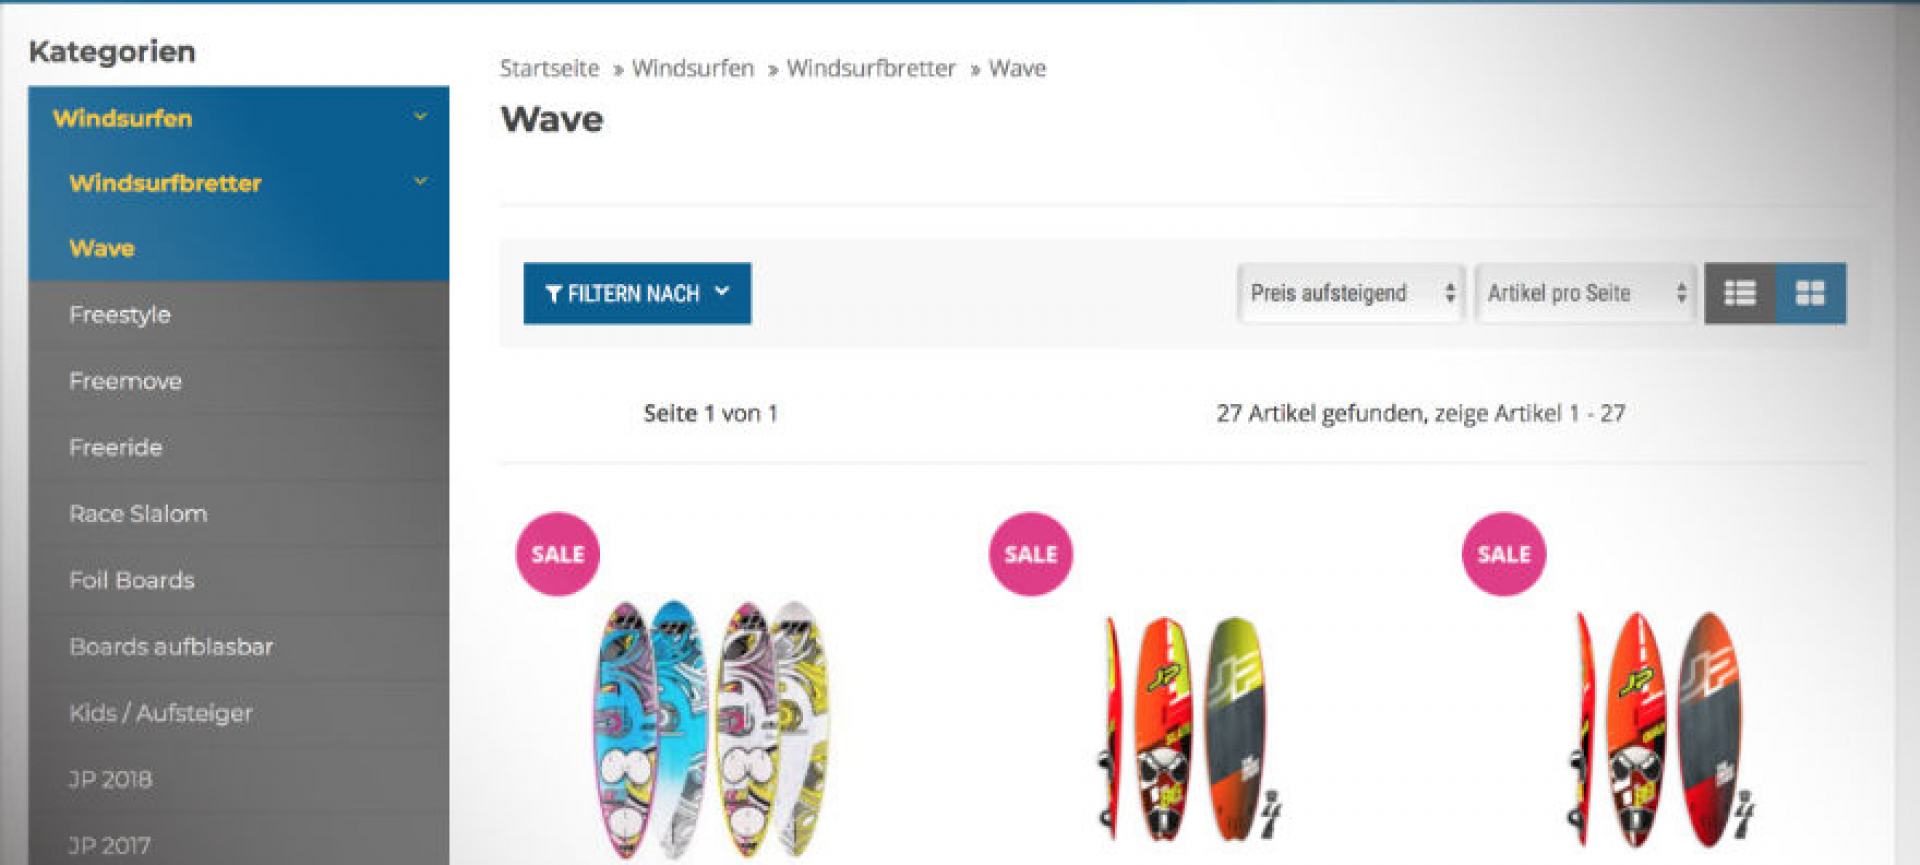Open the Preis aufsteigend sort dropdown
The image size is (1920, 865).
click(1351, 293)
